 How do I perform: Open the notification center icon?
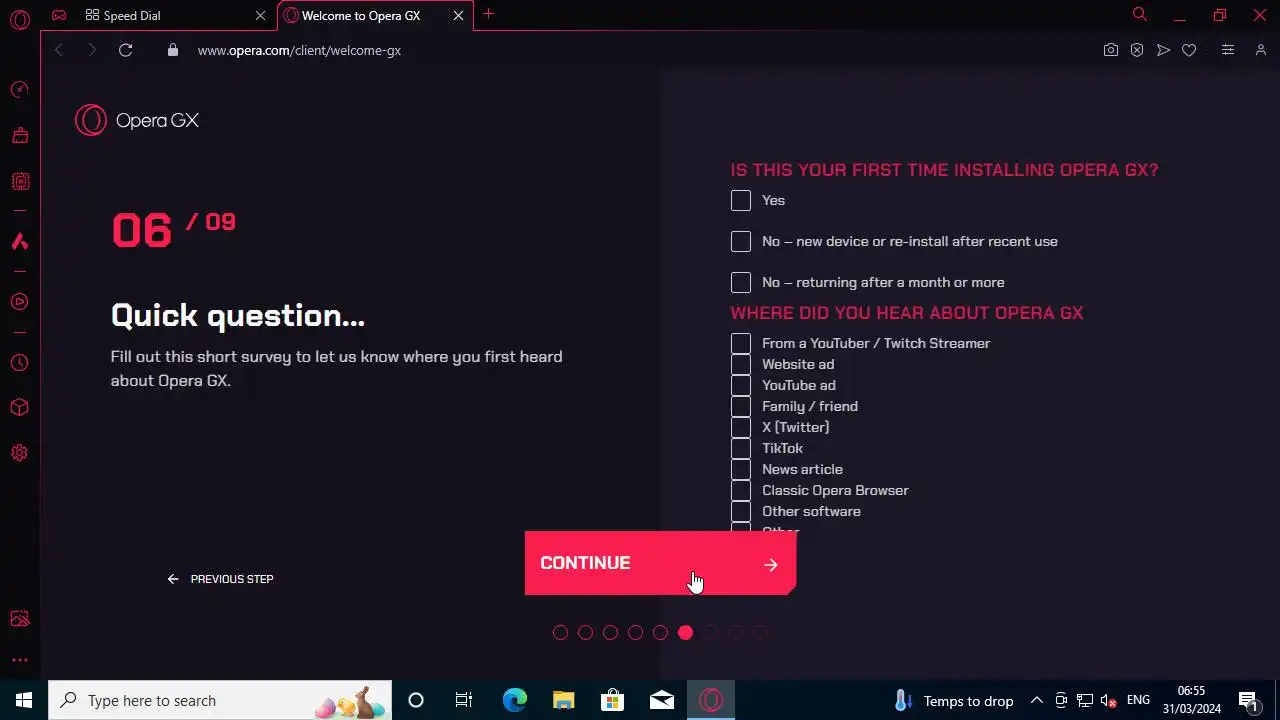point(1248,700)
